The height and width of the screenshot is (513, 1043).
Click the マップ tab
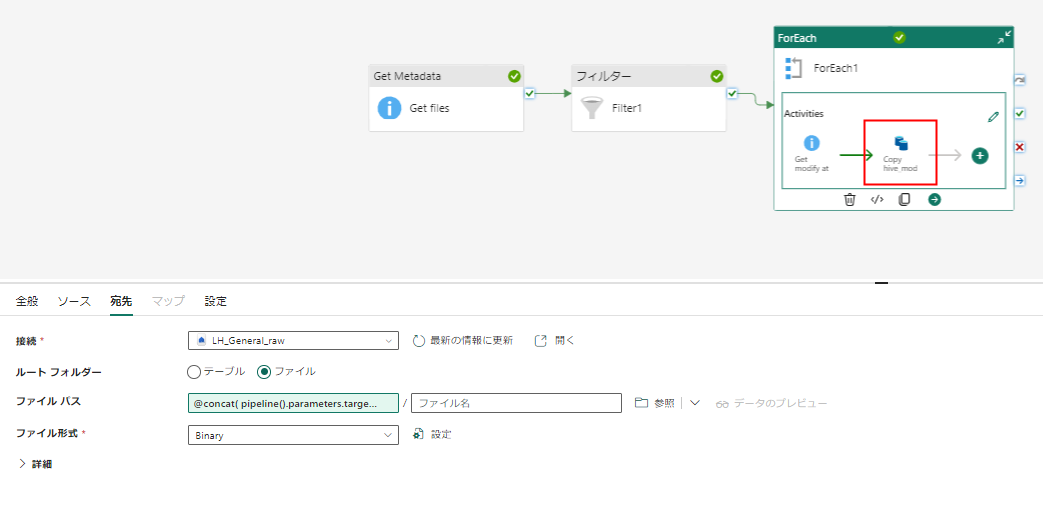[x=168, y=301]
